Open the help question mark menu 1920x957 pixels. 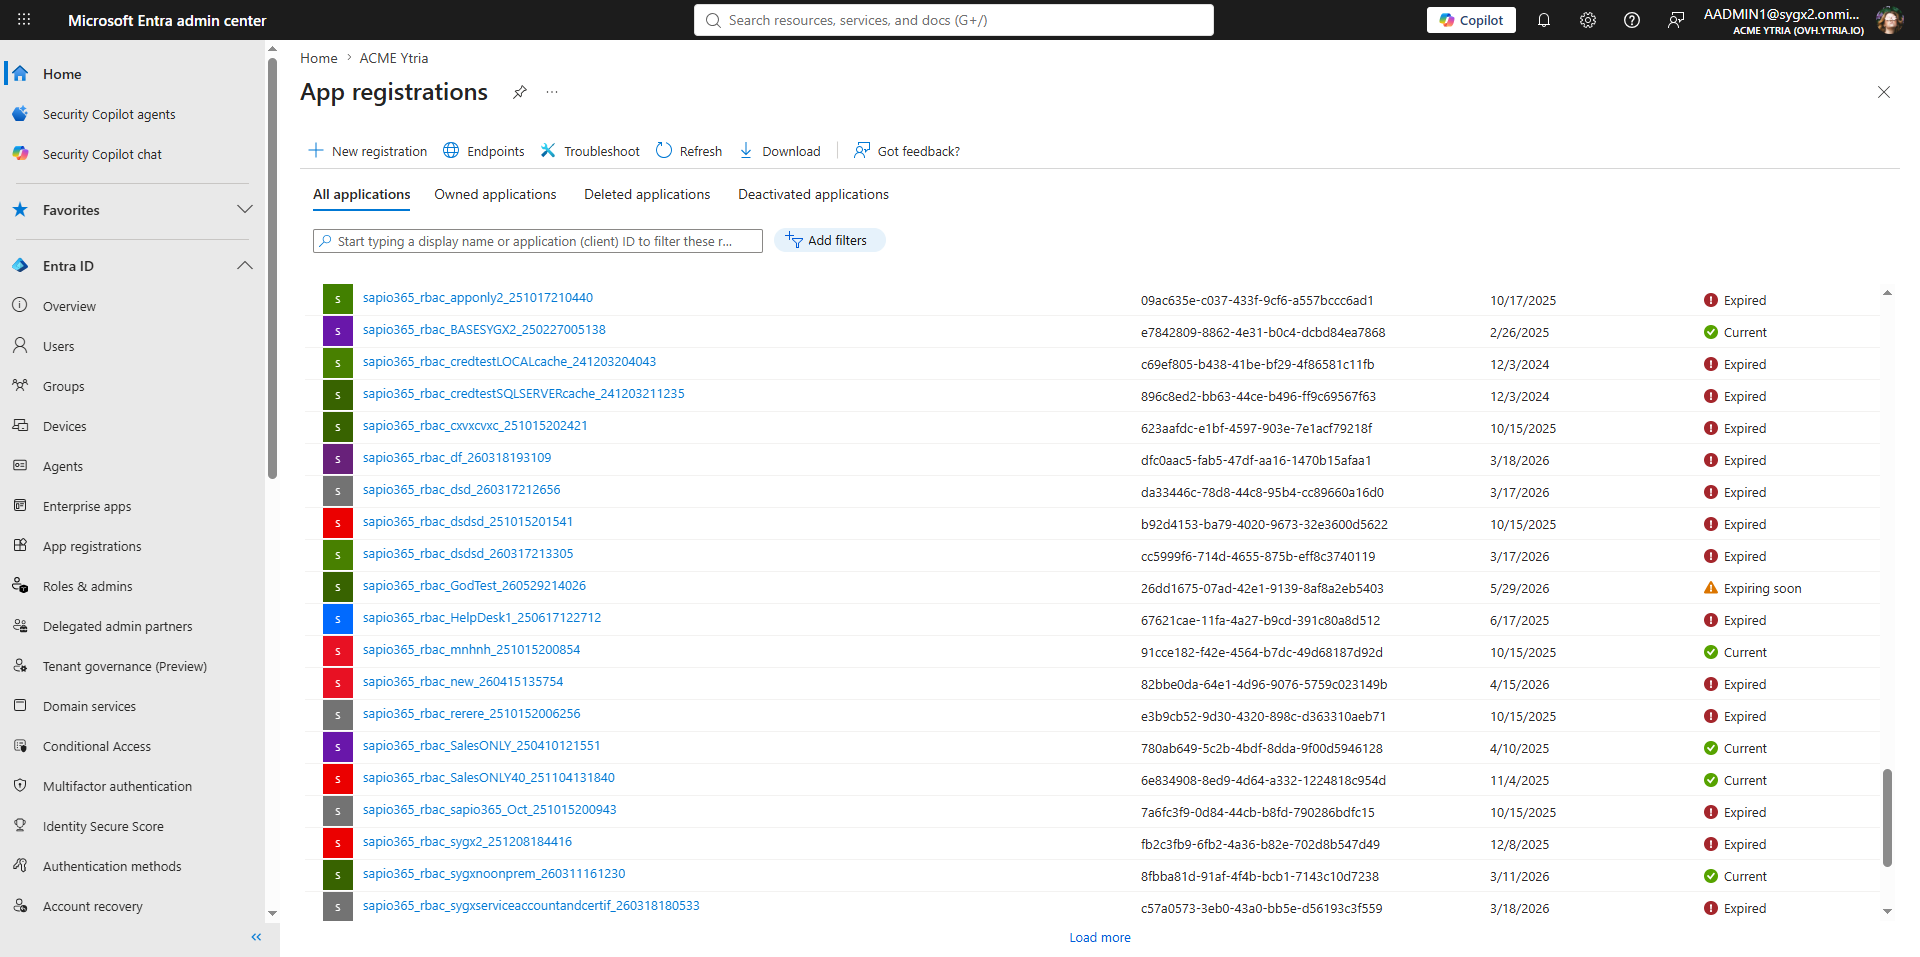click(1632, 20)
